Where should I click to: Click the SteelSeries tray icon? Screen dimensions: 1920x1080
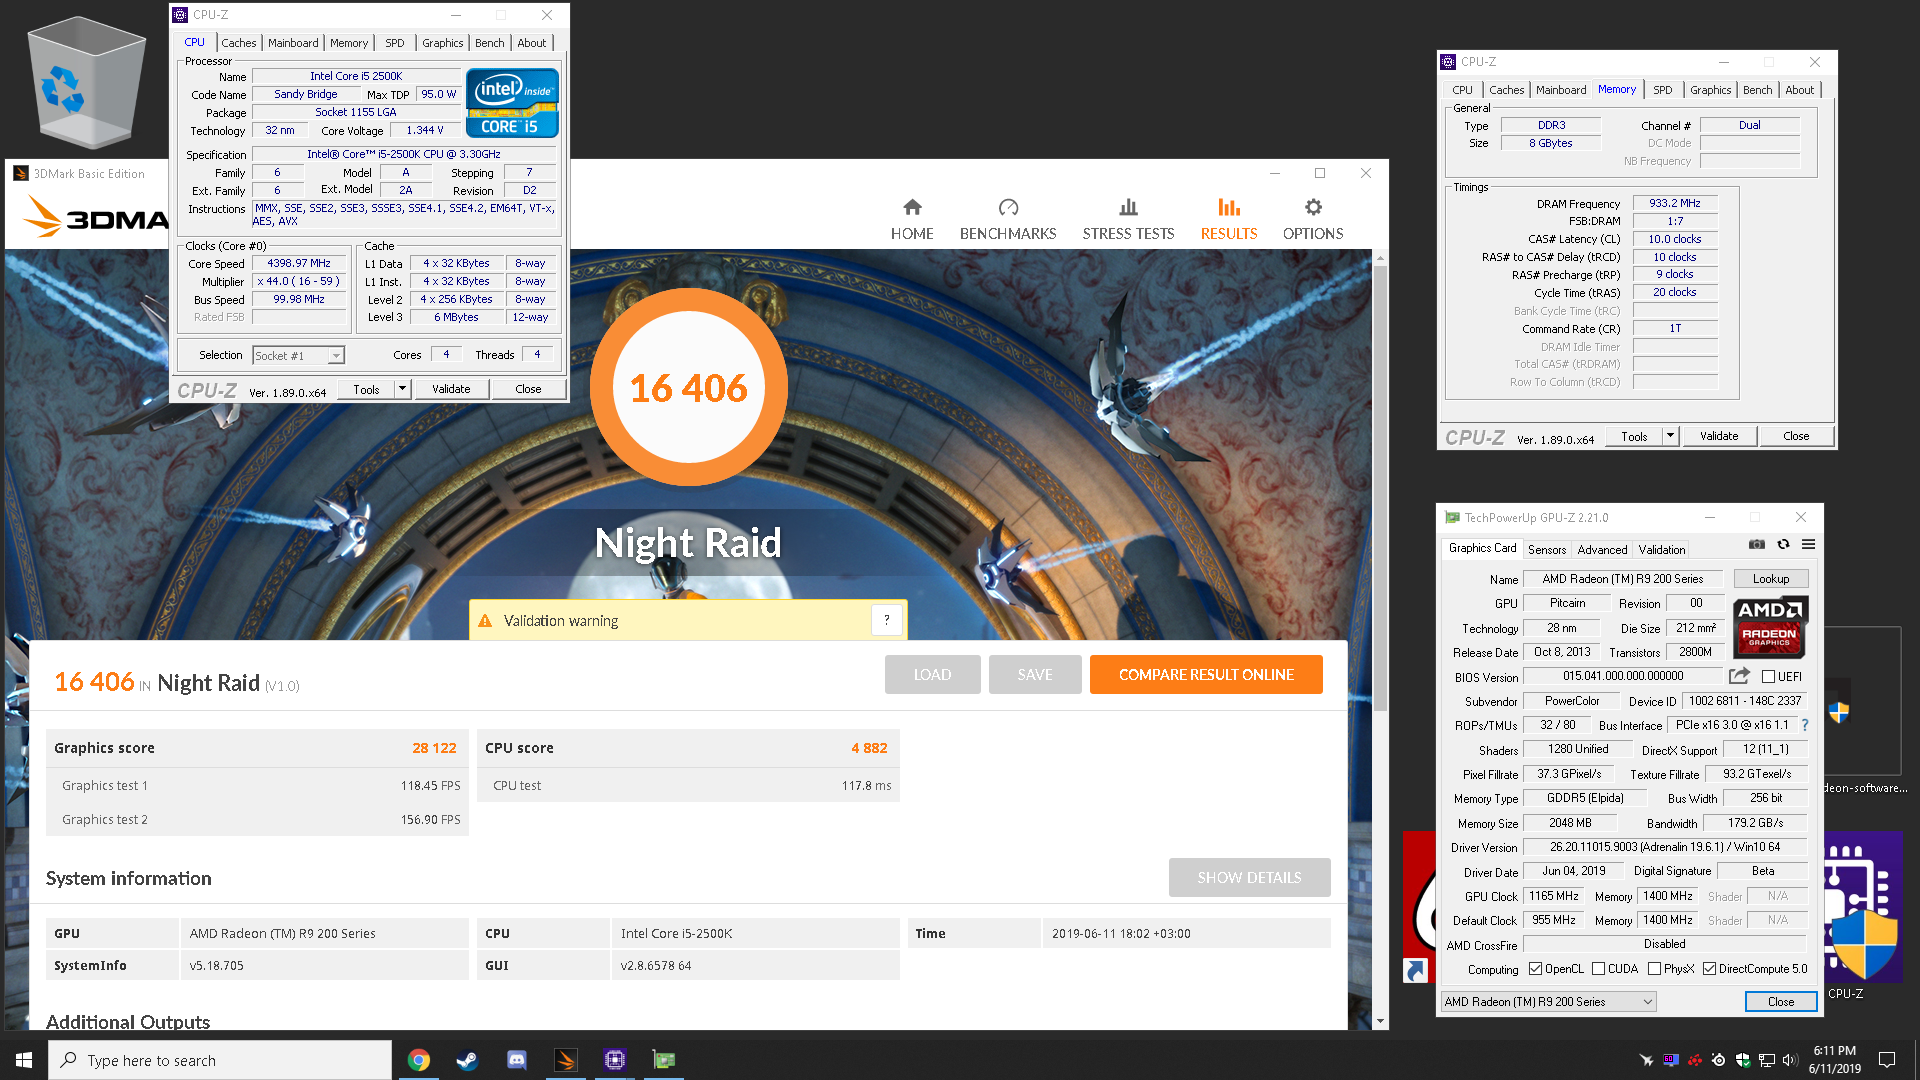coord(1718,1060)
